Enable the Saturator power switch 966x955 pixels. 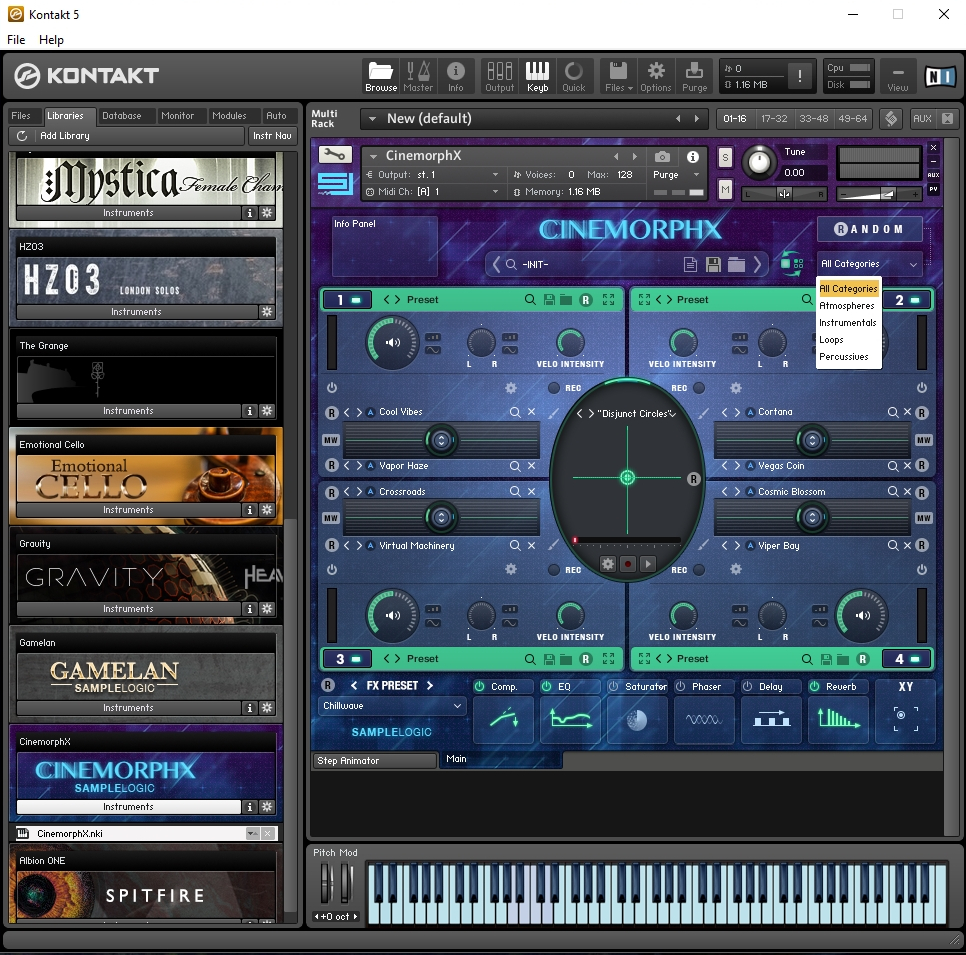(614, 686)
